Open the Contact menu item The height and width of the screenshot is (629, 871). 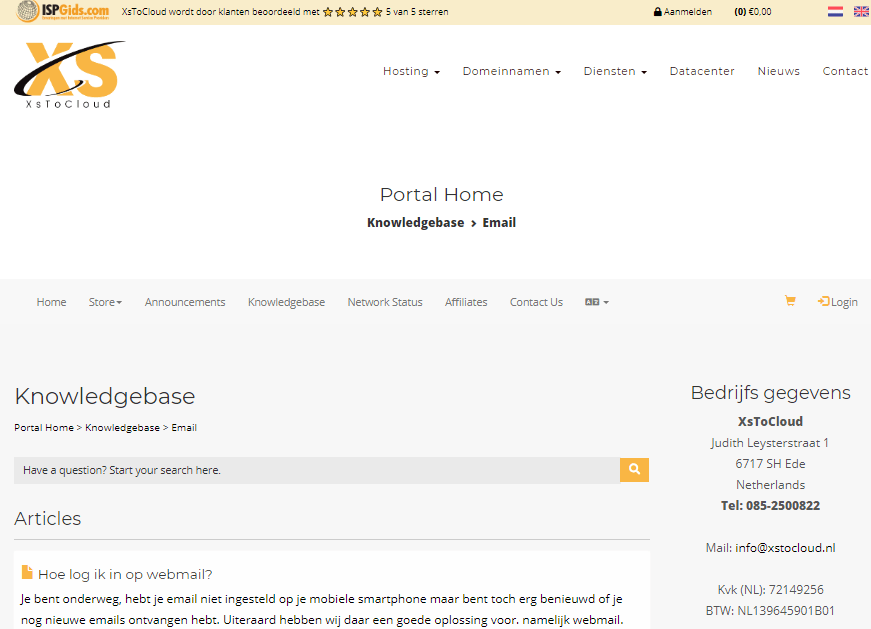click(x=845, y=71)
